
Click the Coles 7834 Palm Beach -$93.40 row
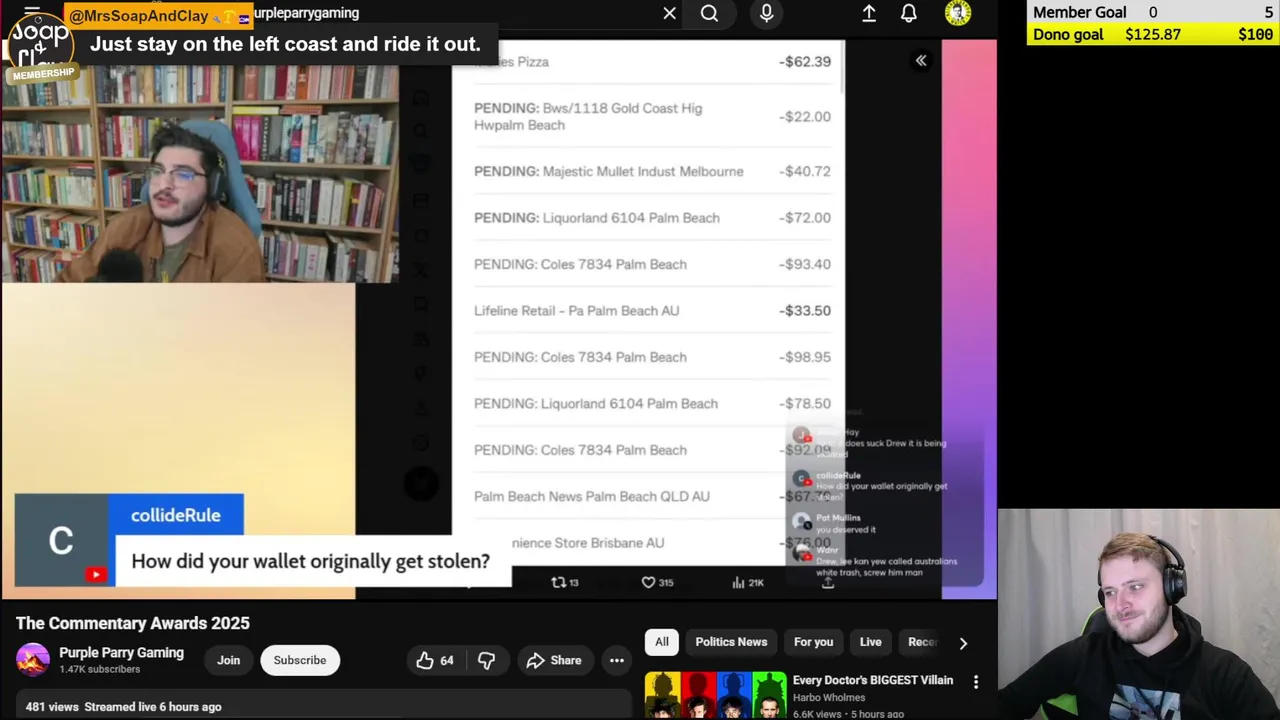tap(652, 264)
